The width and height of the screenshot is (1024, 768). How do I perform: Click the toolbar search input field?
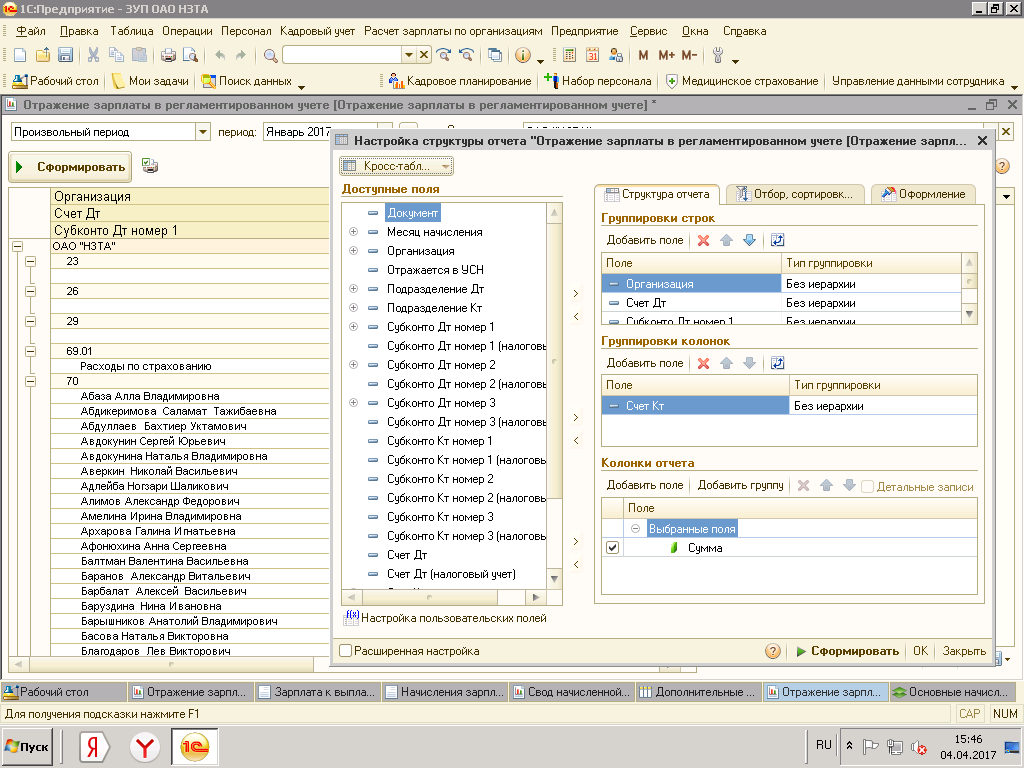coord(343,56)
